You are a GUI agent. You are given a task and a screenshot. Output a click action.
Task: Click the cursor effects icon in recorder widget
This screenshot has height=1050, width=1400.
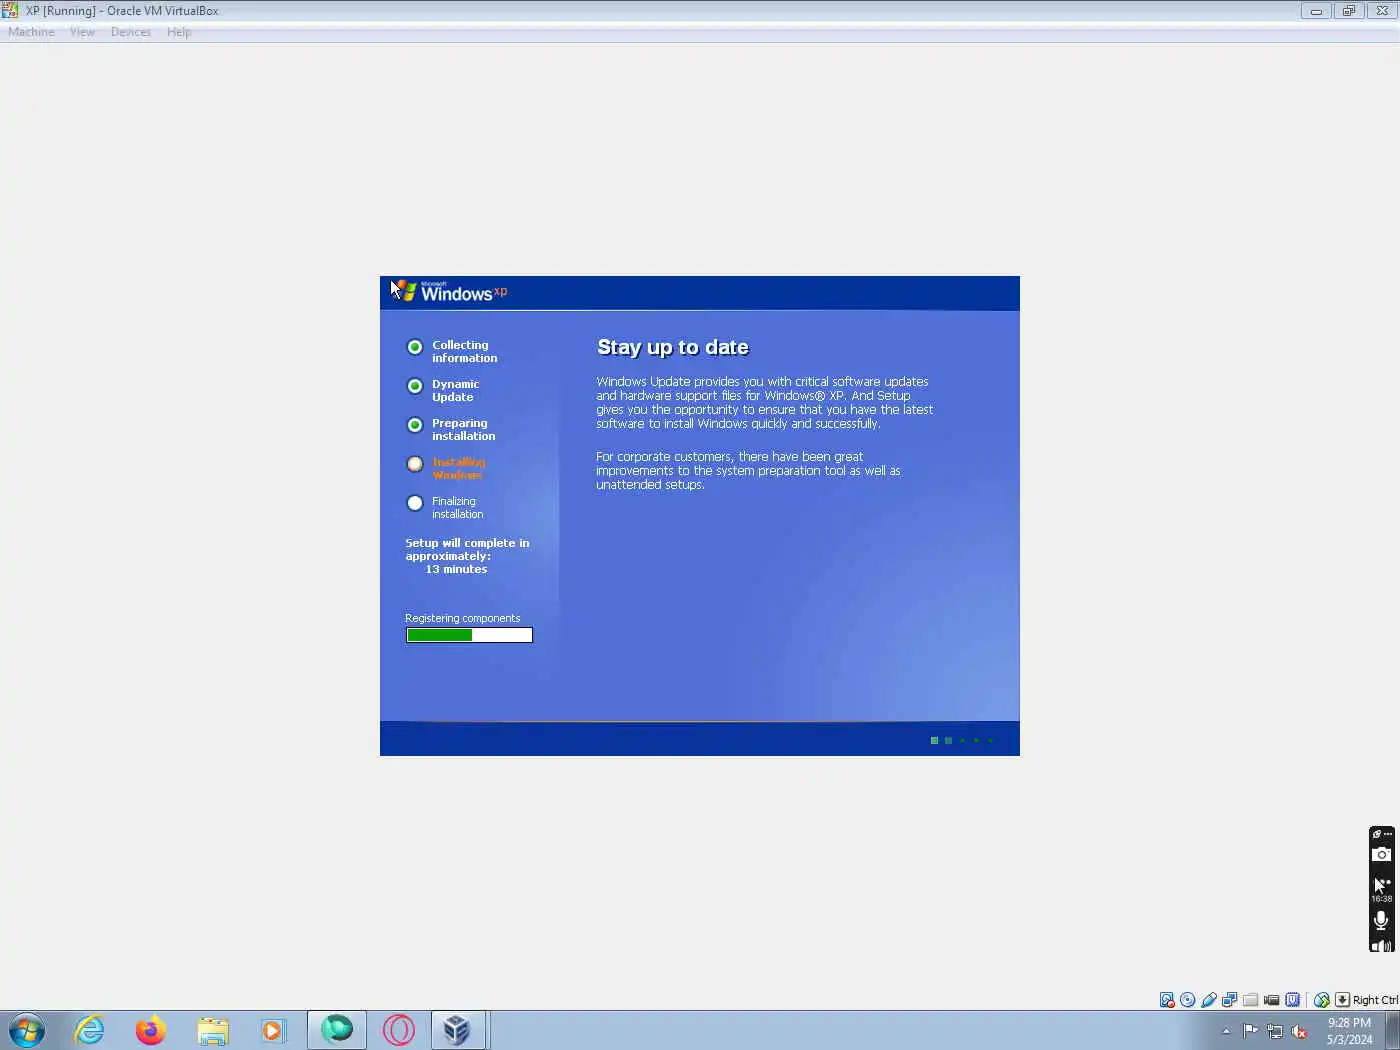tap(1381, 885)
